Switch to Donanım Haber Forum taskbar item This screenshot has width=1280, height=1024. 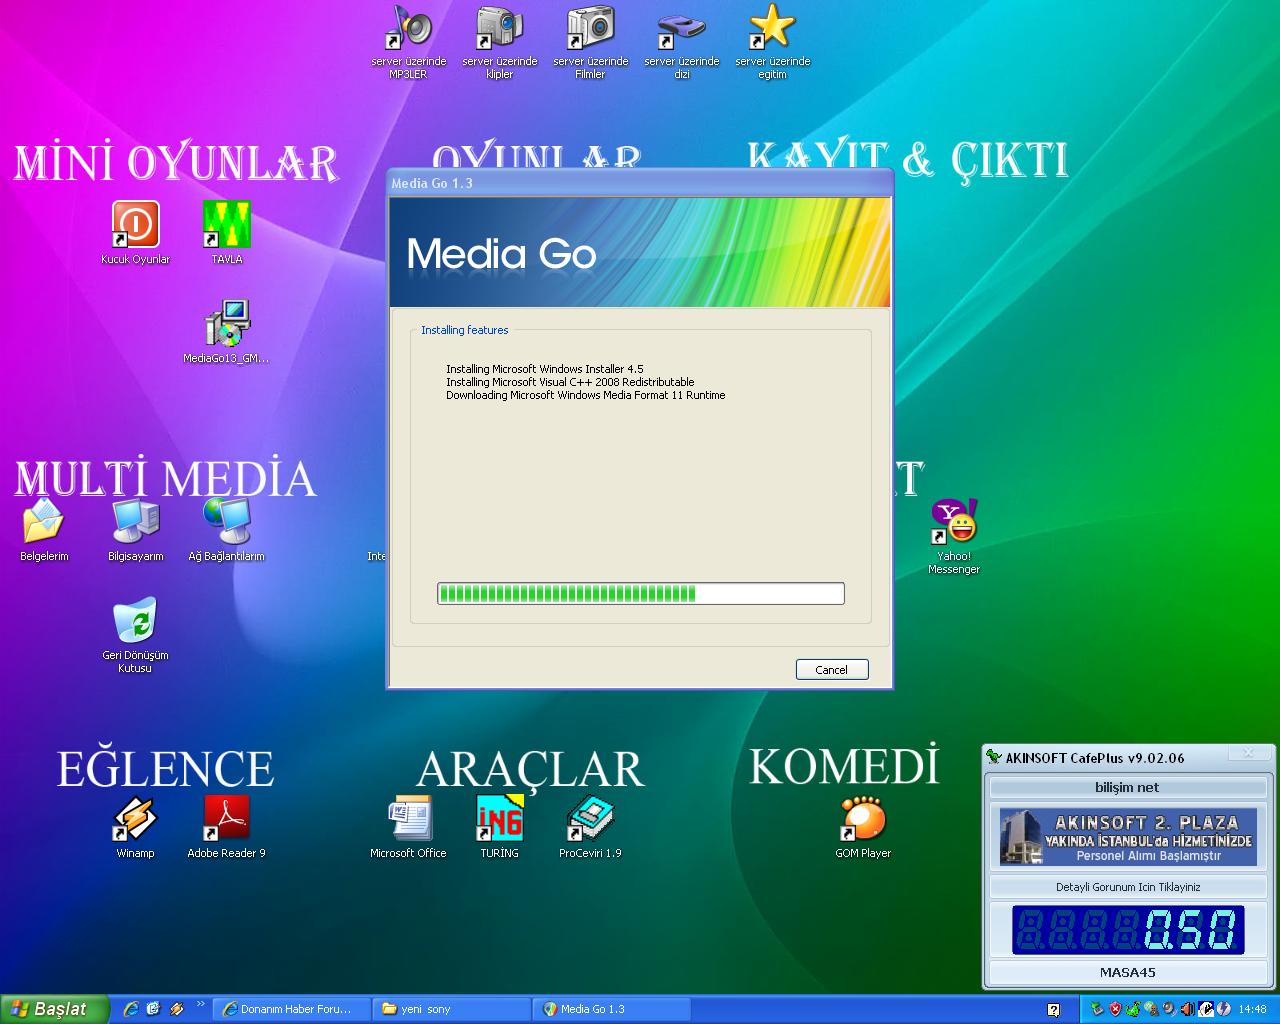(291, 1009)
